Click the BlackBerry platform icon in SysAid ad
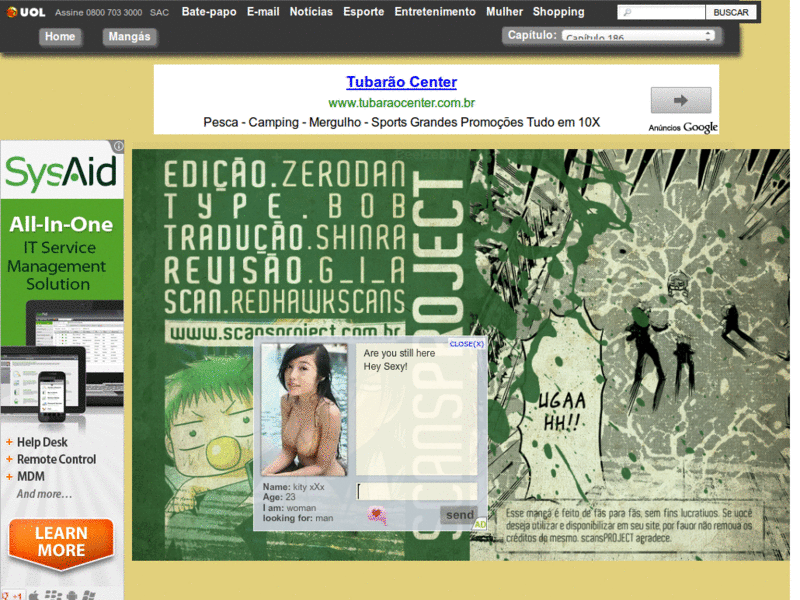This screenshot has height=600, width=800. click(x=53, y=595)
